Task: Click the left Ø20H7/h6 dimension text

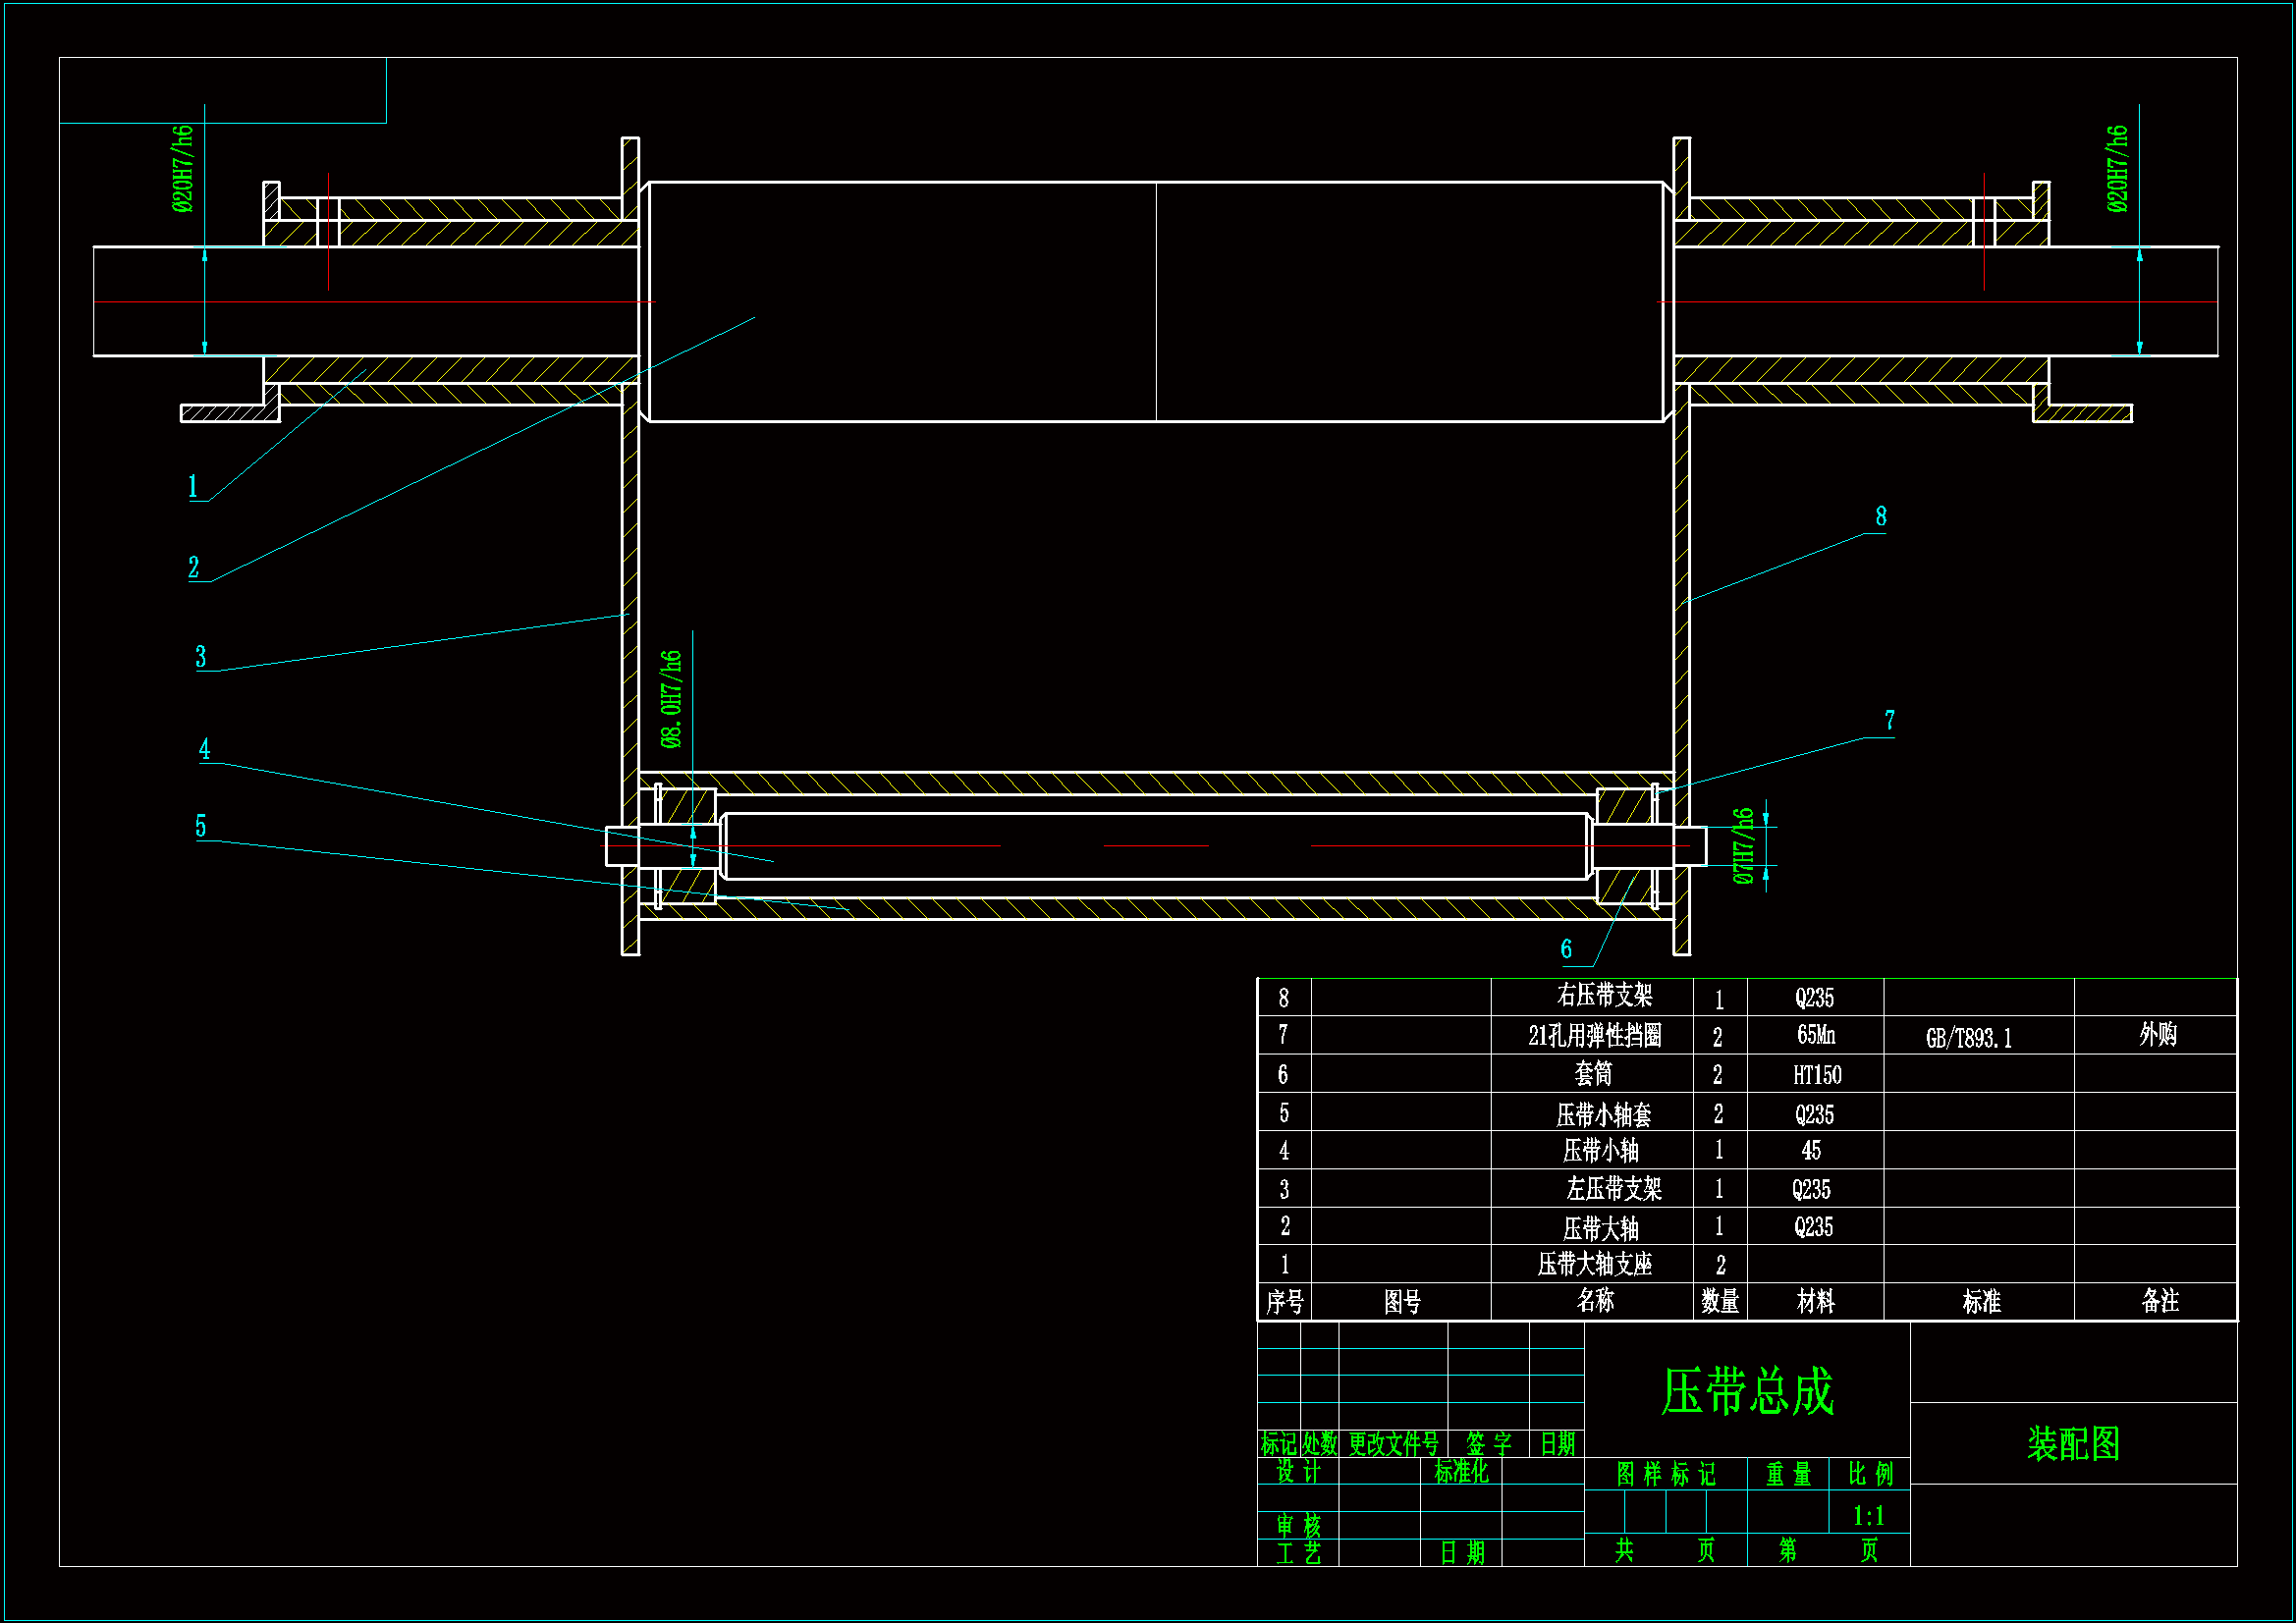Action: [x=182, y=169]
